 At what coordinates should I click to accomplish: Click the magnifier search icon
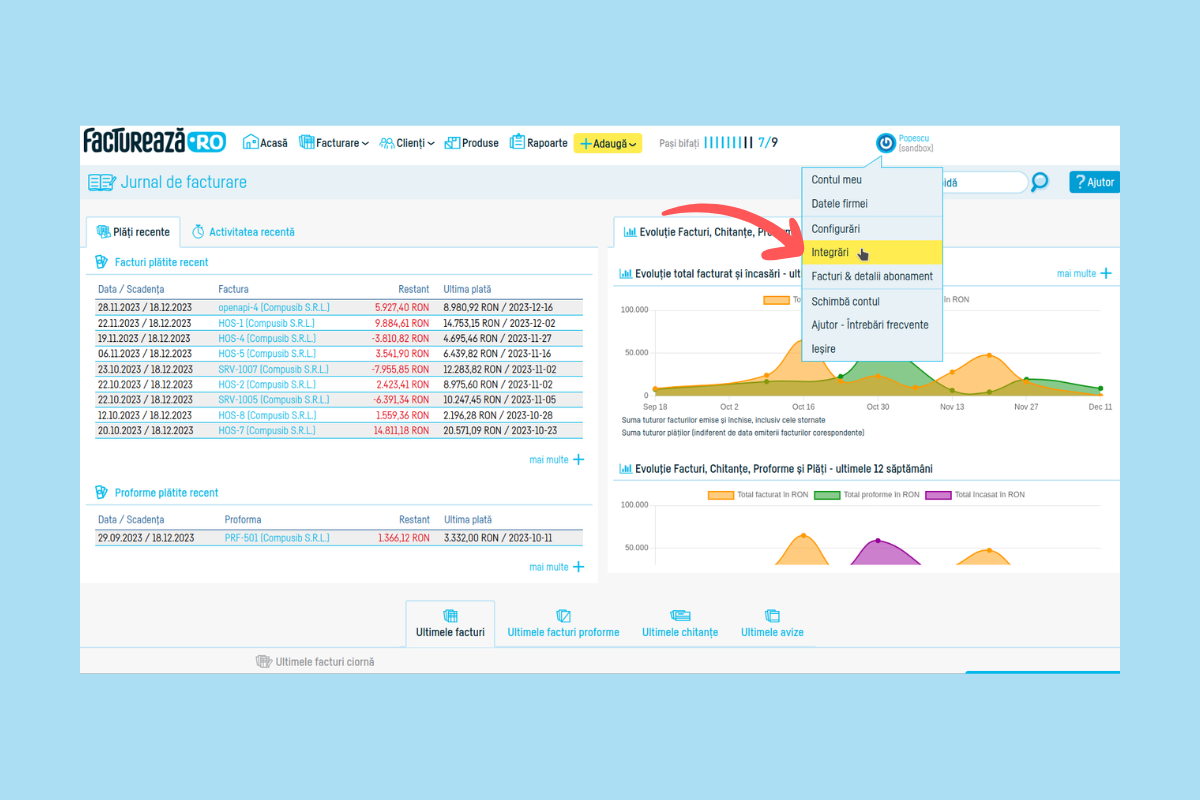[1040, 182]
